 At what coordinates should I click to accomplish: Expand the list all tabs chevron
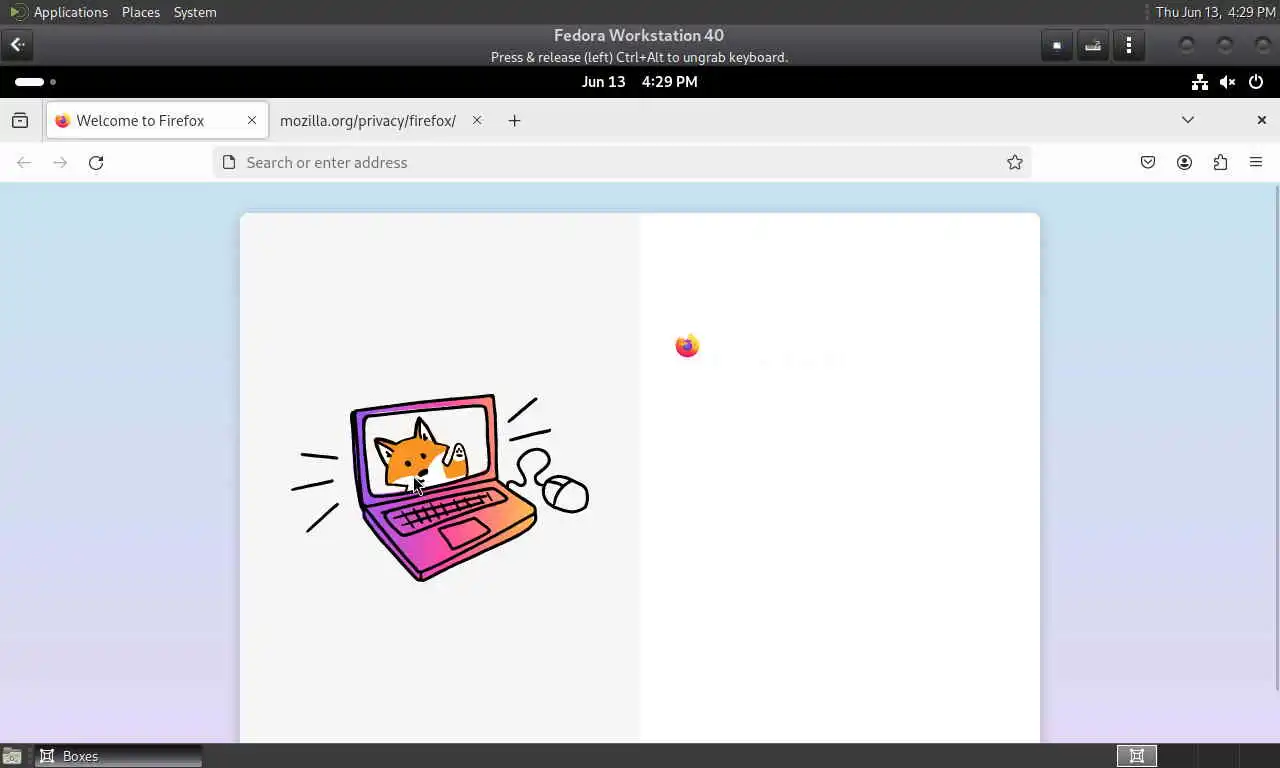[1188, 120]
